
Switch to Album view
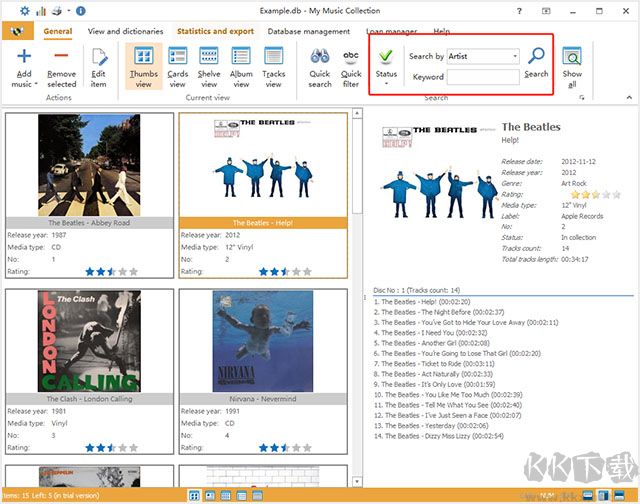coord(241,66)
